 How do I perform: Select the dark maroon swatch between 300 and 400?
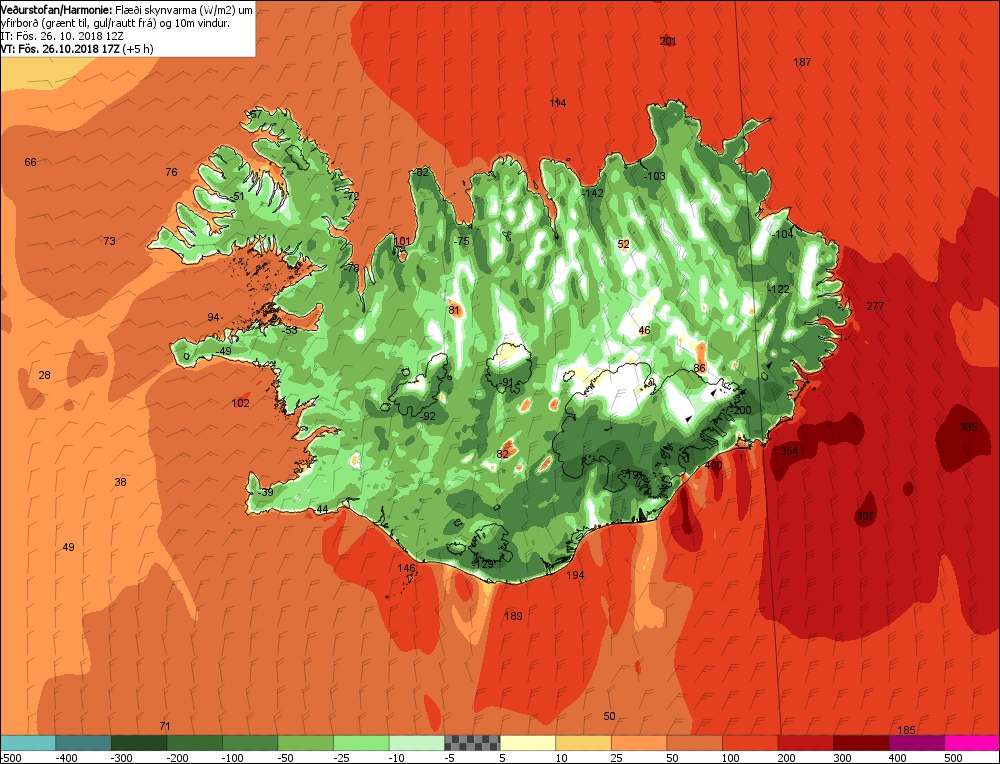[860, 743]
